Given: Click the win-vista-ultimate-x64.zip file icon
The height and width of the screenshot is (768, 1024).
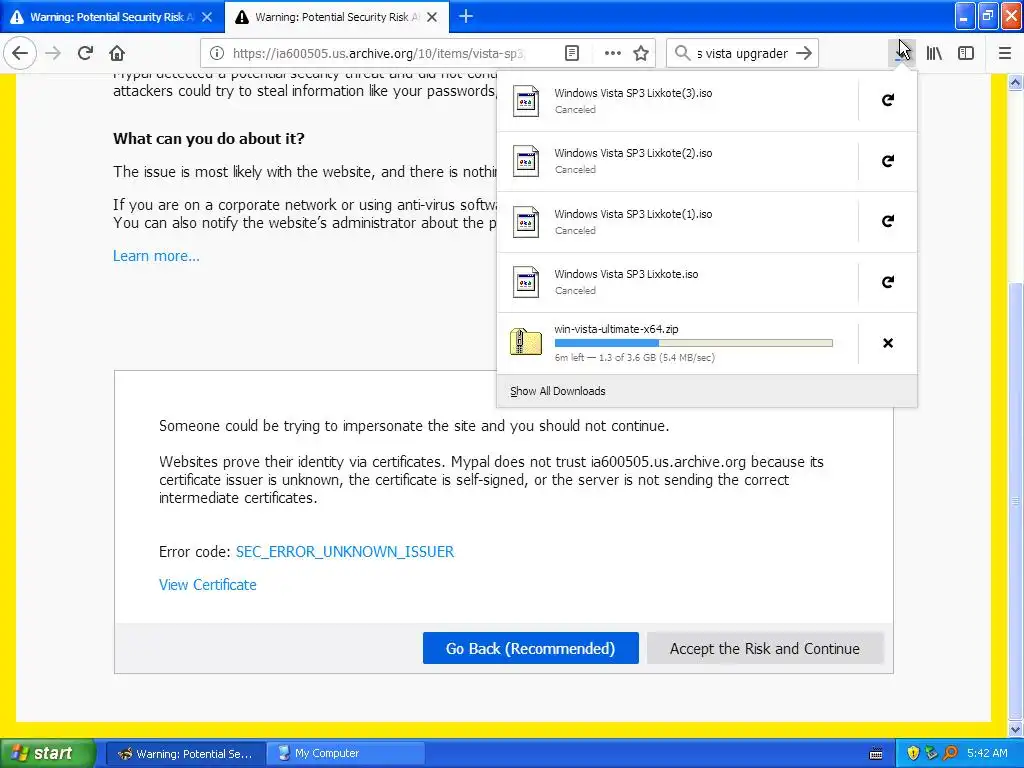Looking at the screenshot, I should click(x=526, y=342).
